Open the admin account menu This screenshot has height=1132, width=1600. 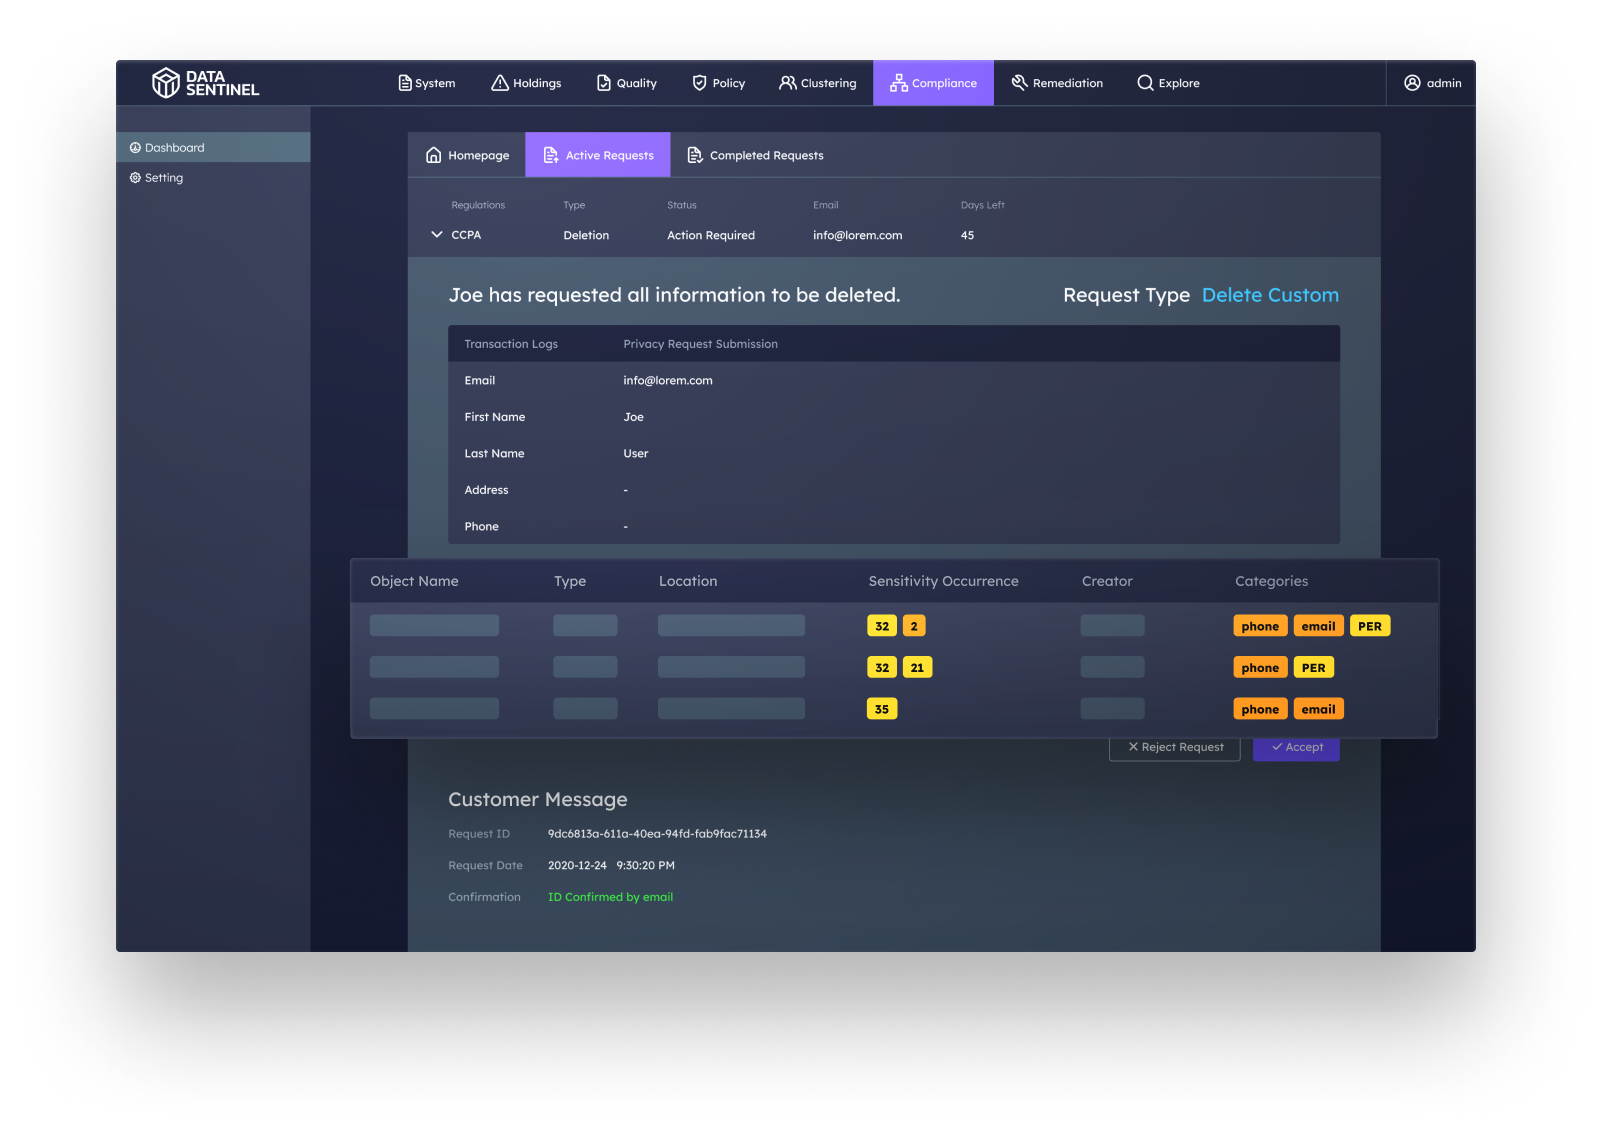[1431, 83]
